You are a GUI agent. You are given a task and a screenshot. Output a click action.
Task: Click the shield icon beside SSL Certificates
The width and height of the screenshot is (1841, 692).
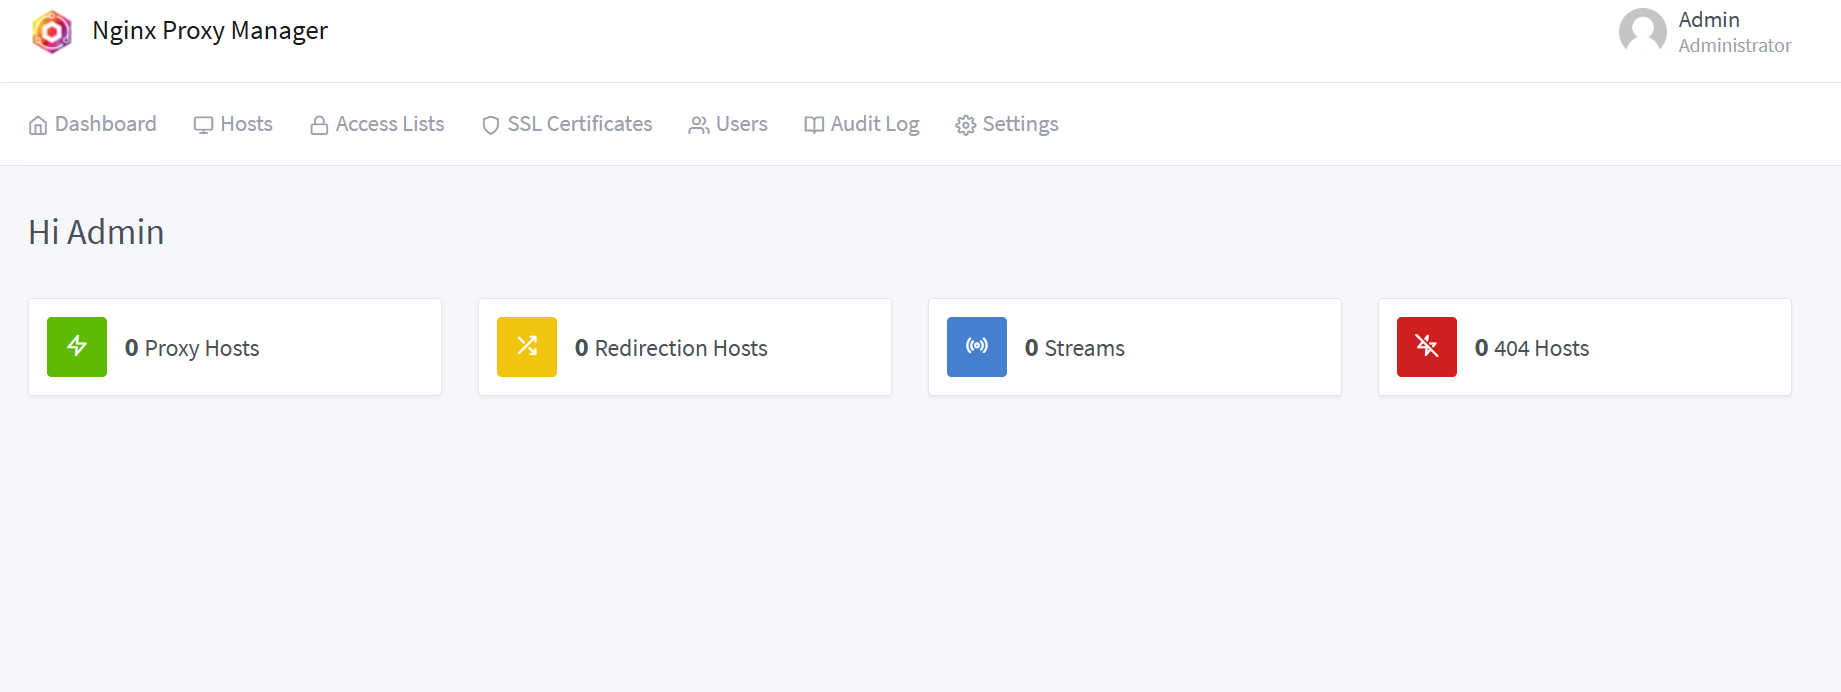[491, 125]
